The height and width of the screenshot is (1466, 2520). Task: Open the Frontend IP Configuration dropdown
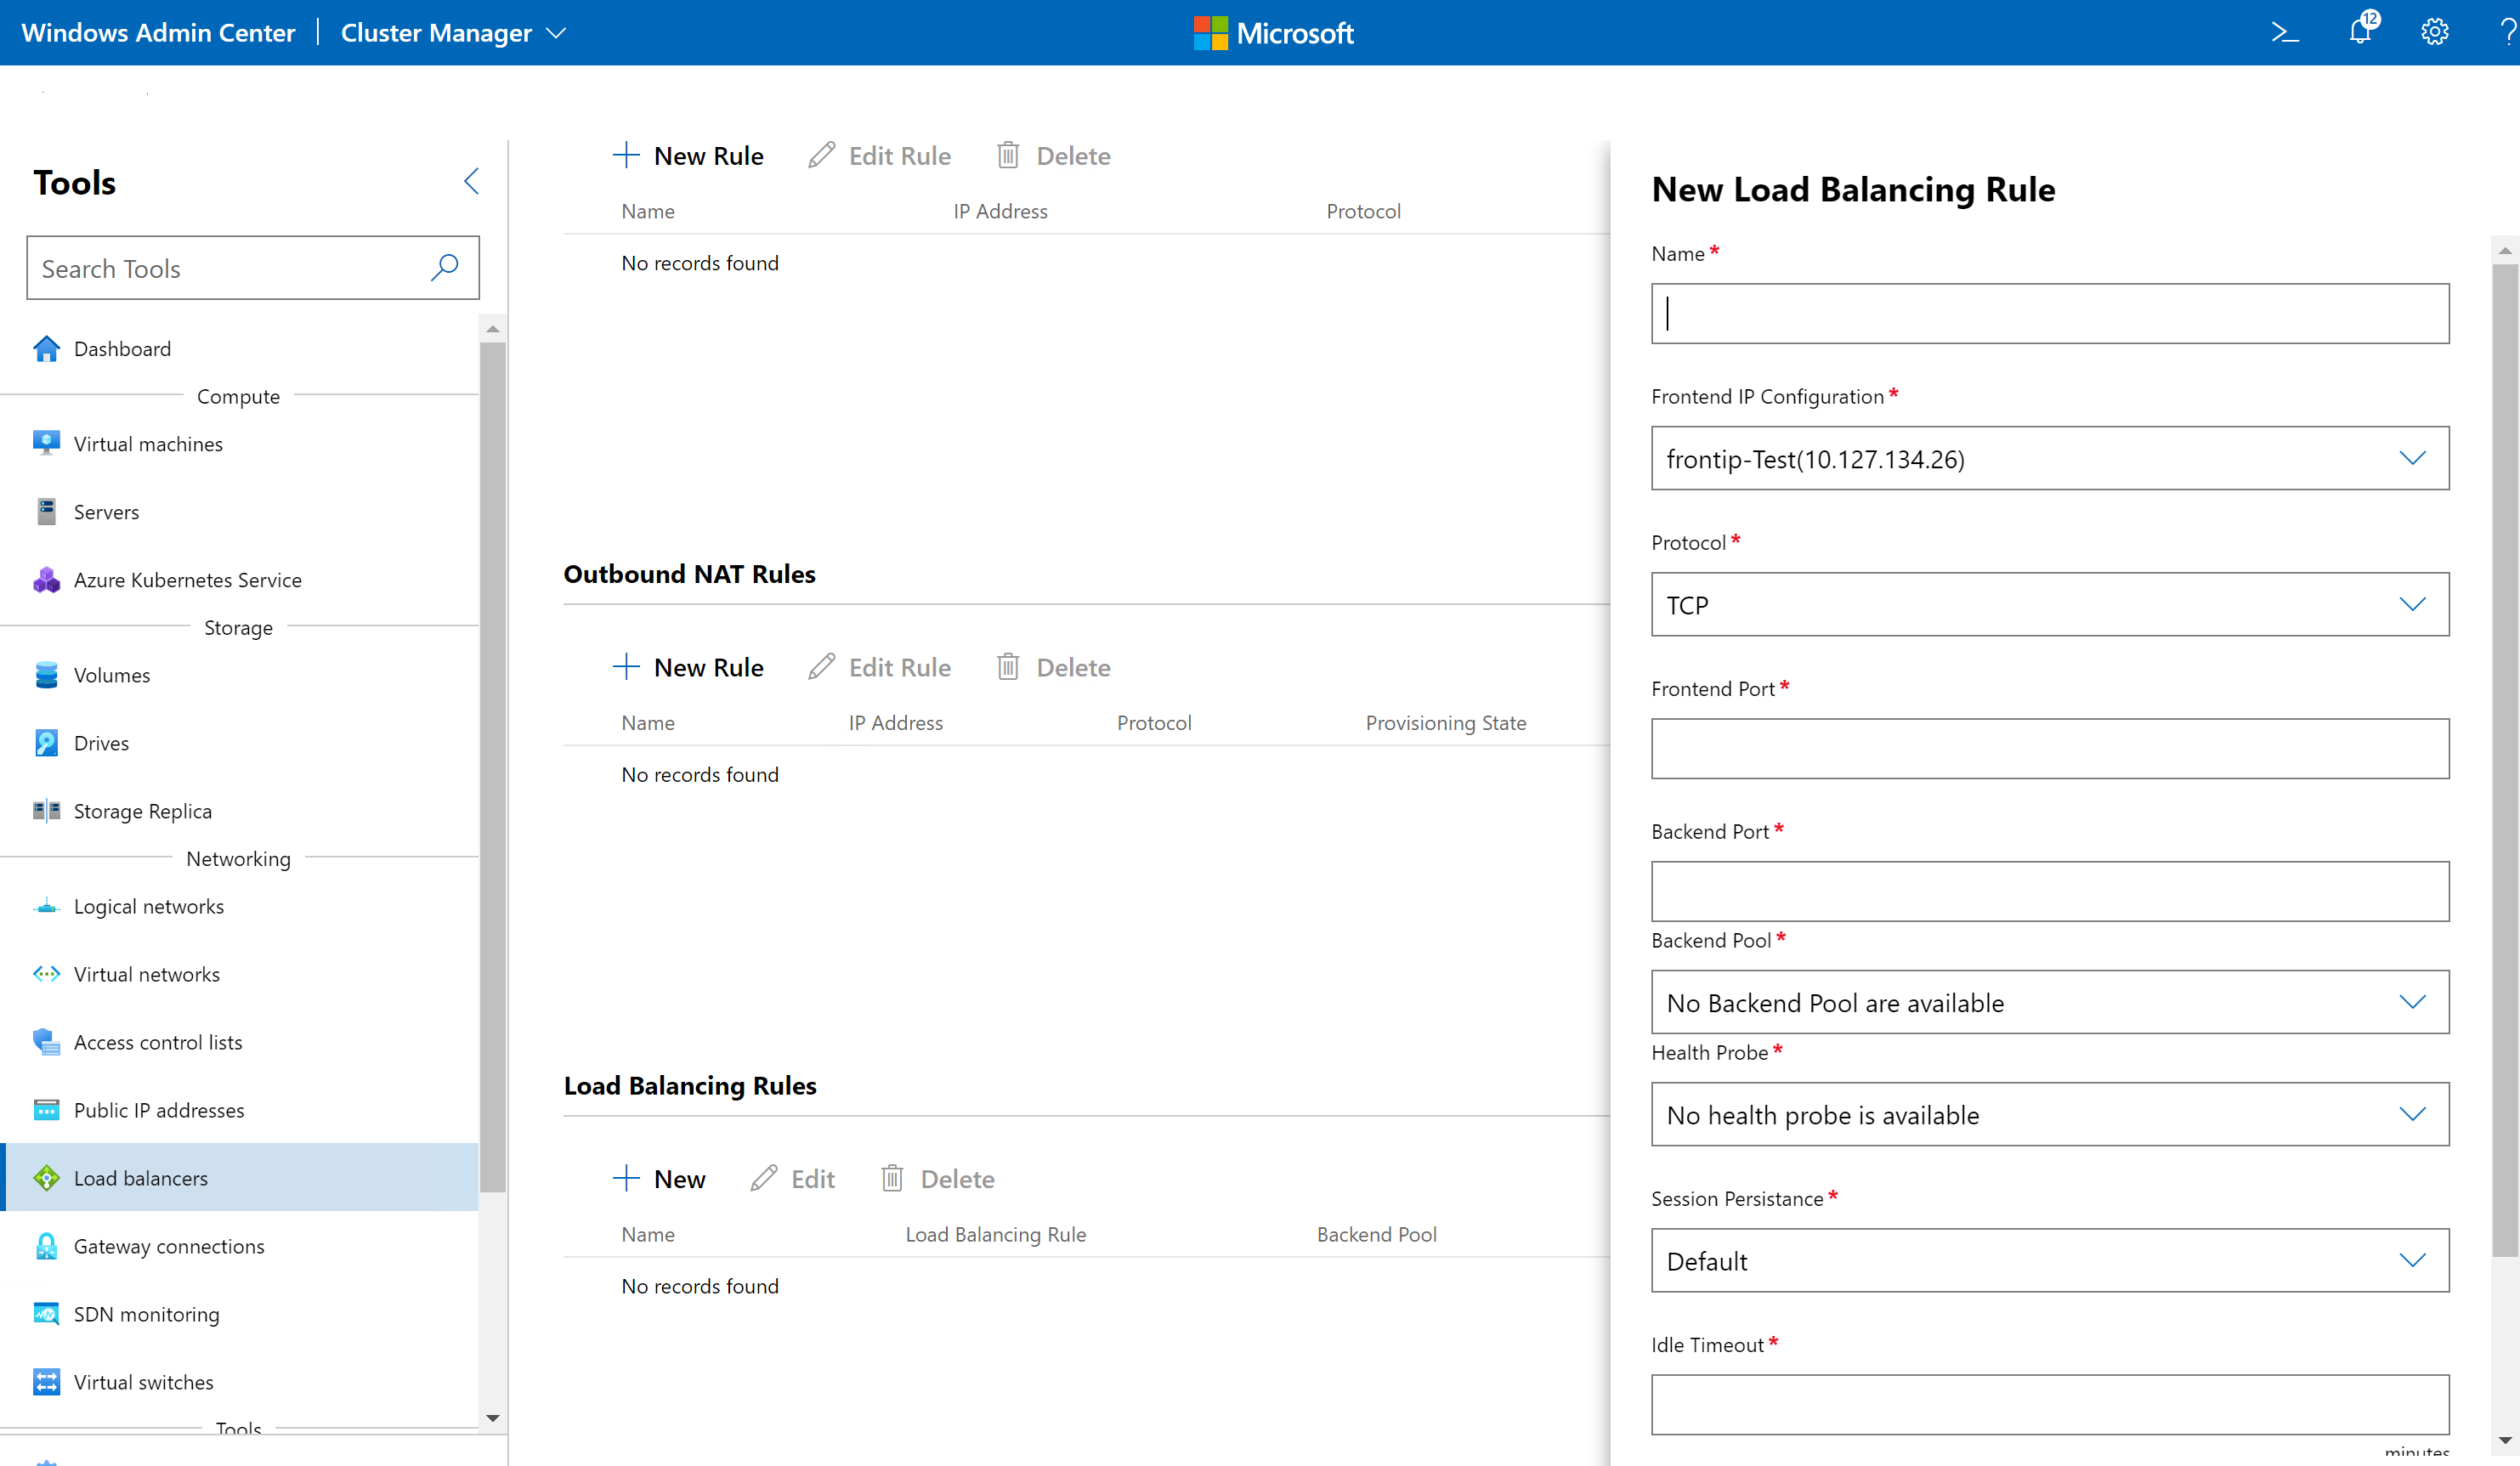(2049, 459)
